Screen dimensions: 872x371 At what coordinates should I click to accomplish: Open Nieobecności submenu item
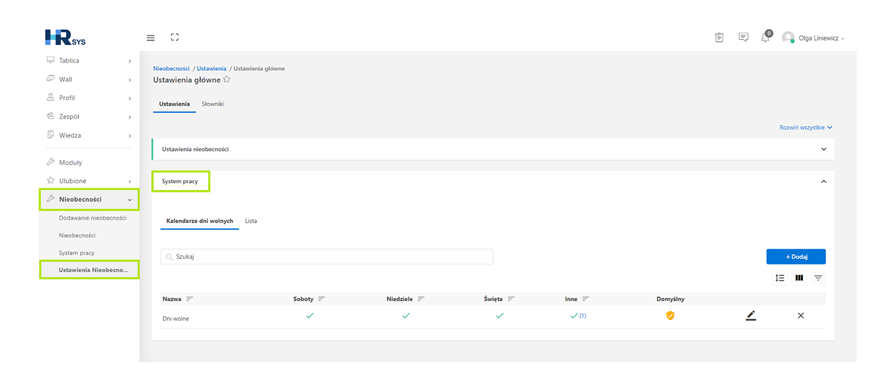[77, 235]
